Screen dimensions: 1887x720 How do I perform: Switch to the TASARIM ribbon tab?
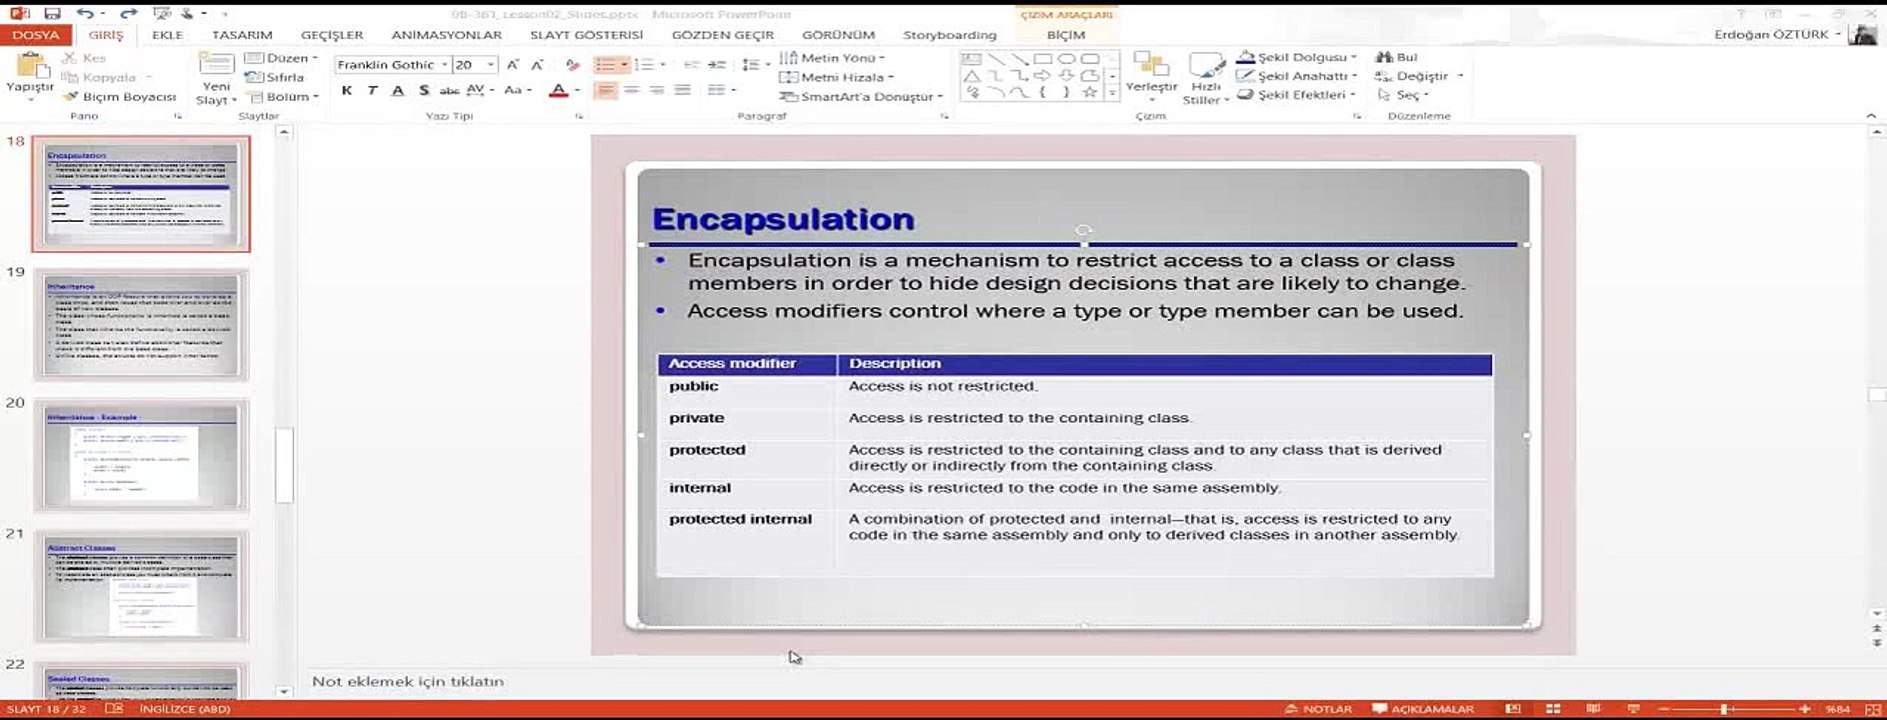242,35
